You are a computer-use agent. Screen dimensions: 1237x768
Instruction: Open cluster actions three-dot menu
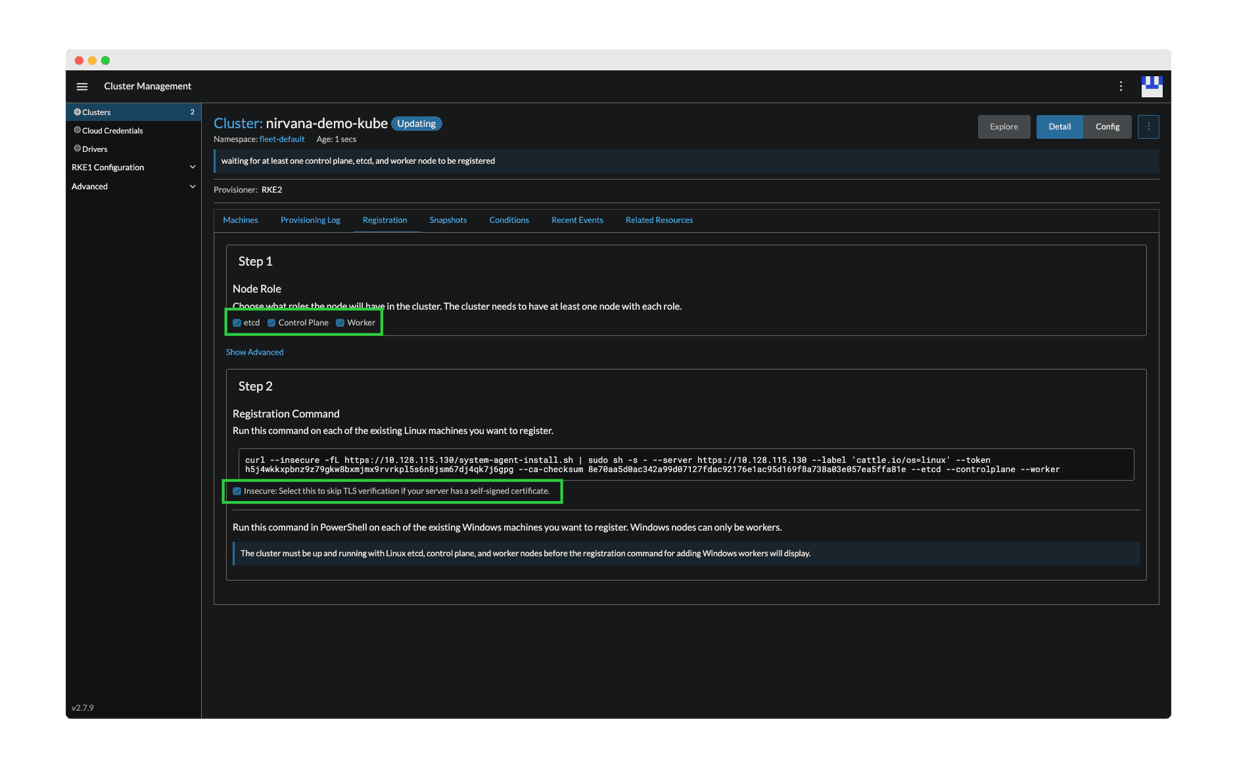click(1148, 127)
